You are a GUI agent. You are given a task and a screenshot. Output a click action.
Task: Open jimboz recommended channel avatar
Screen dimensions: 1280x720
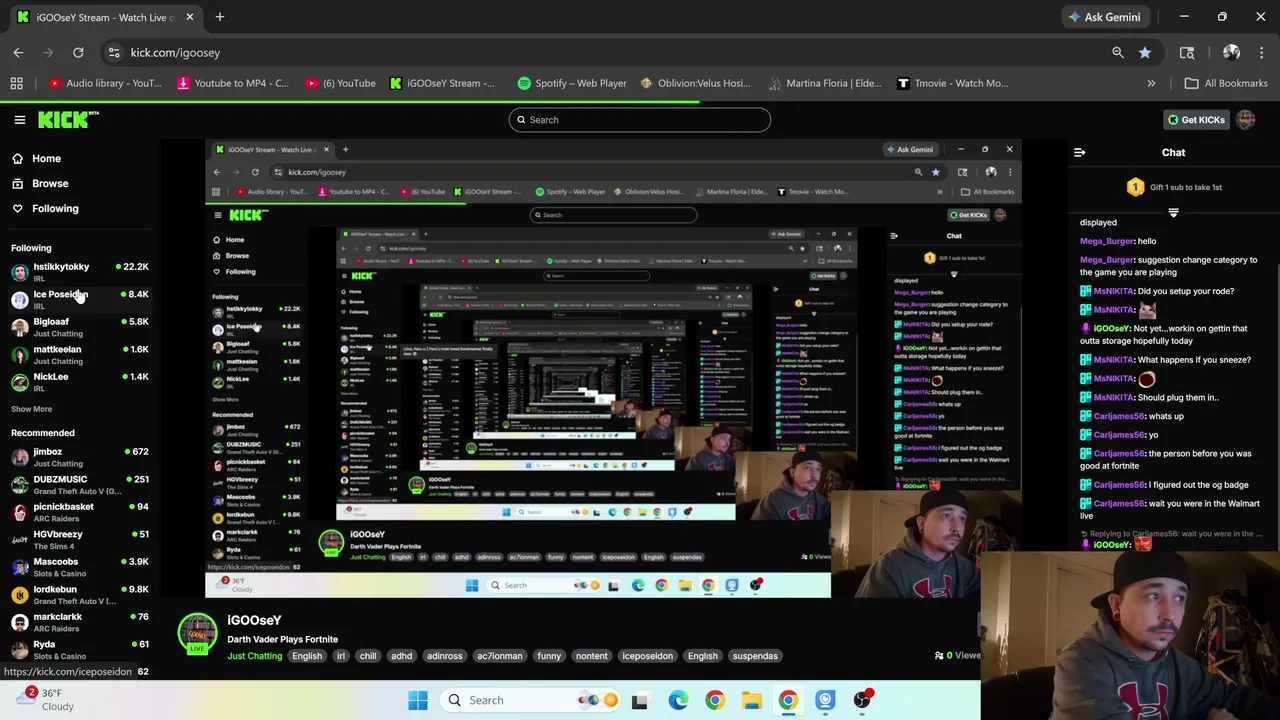coord(19,457)
